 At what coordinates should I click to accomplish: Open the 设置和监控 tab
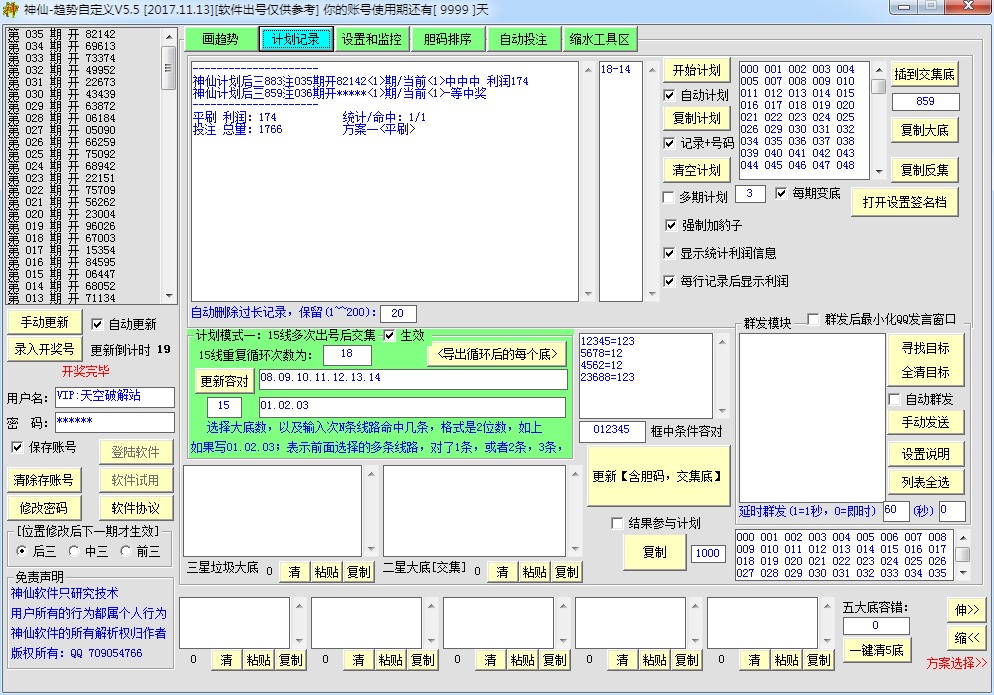click(370, 39)
